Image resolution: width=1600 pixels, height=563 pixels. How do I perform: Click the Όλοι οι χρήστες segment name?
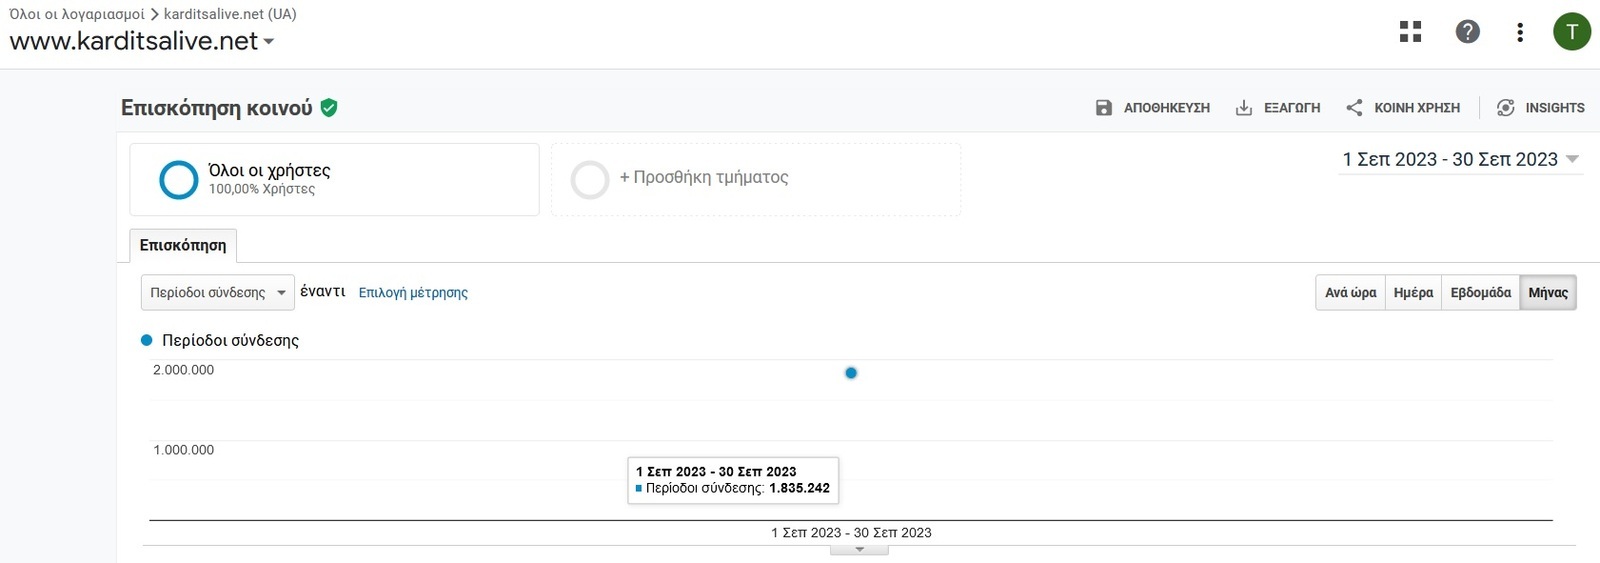click(269, 171)
